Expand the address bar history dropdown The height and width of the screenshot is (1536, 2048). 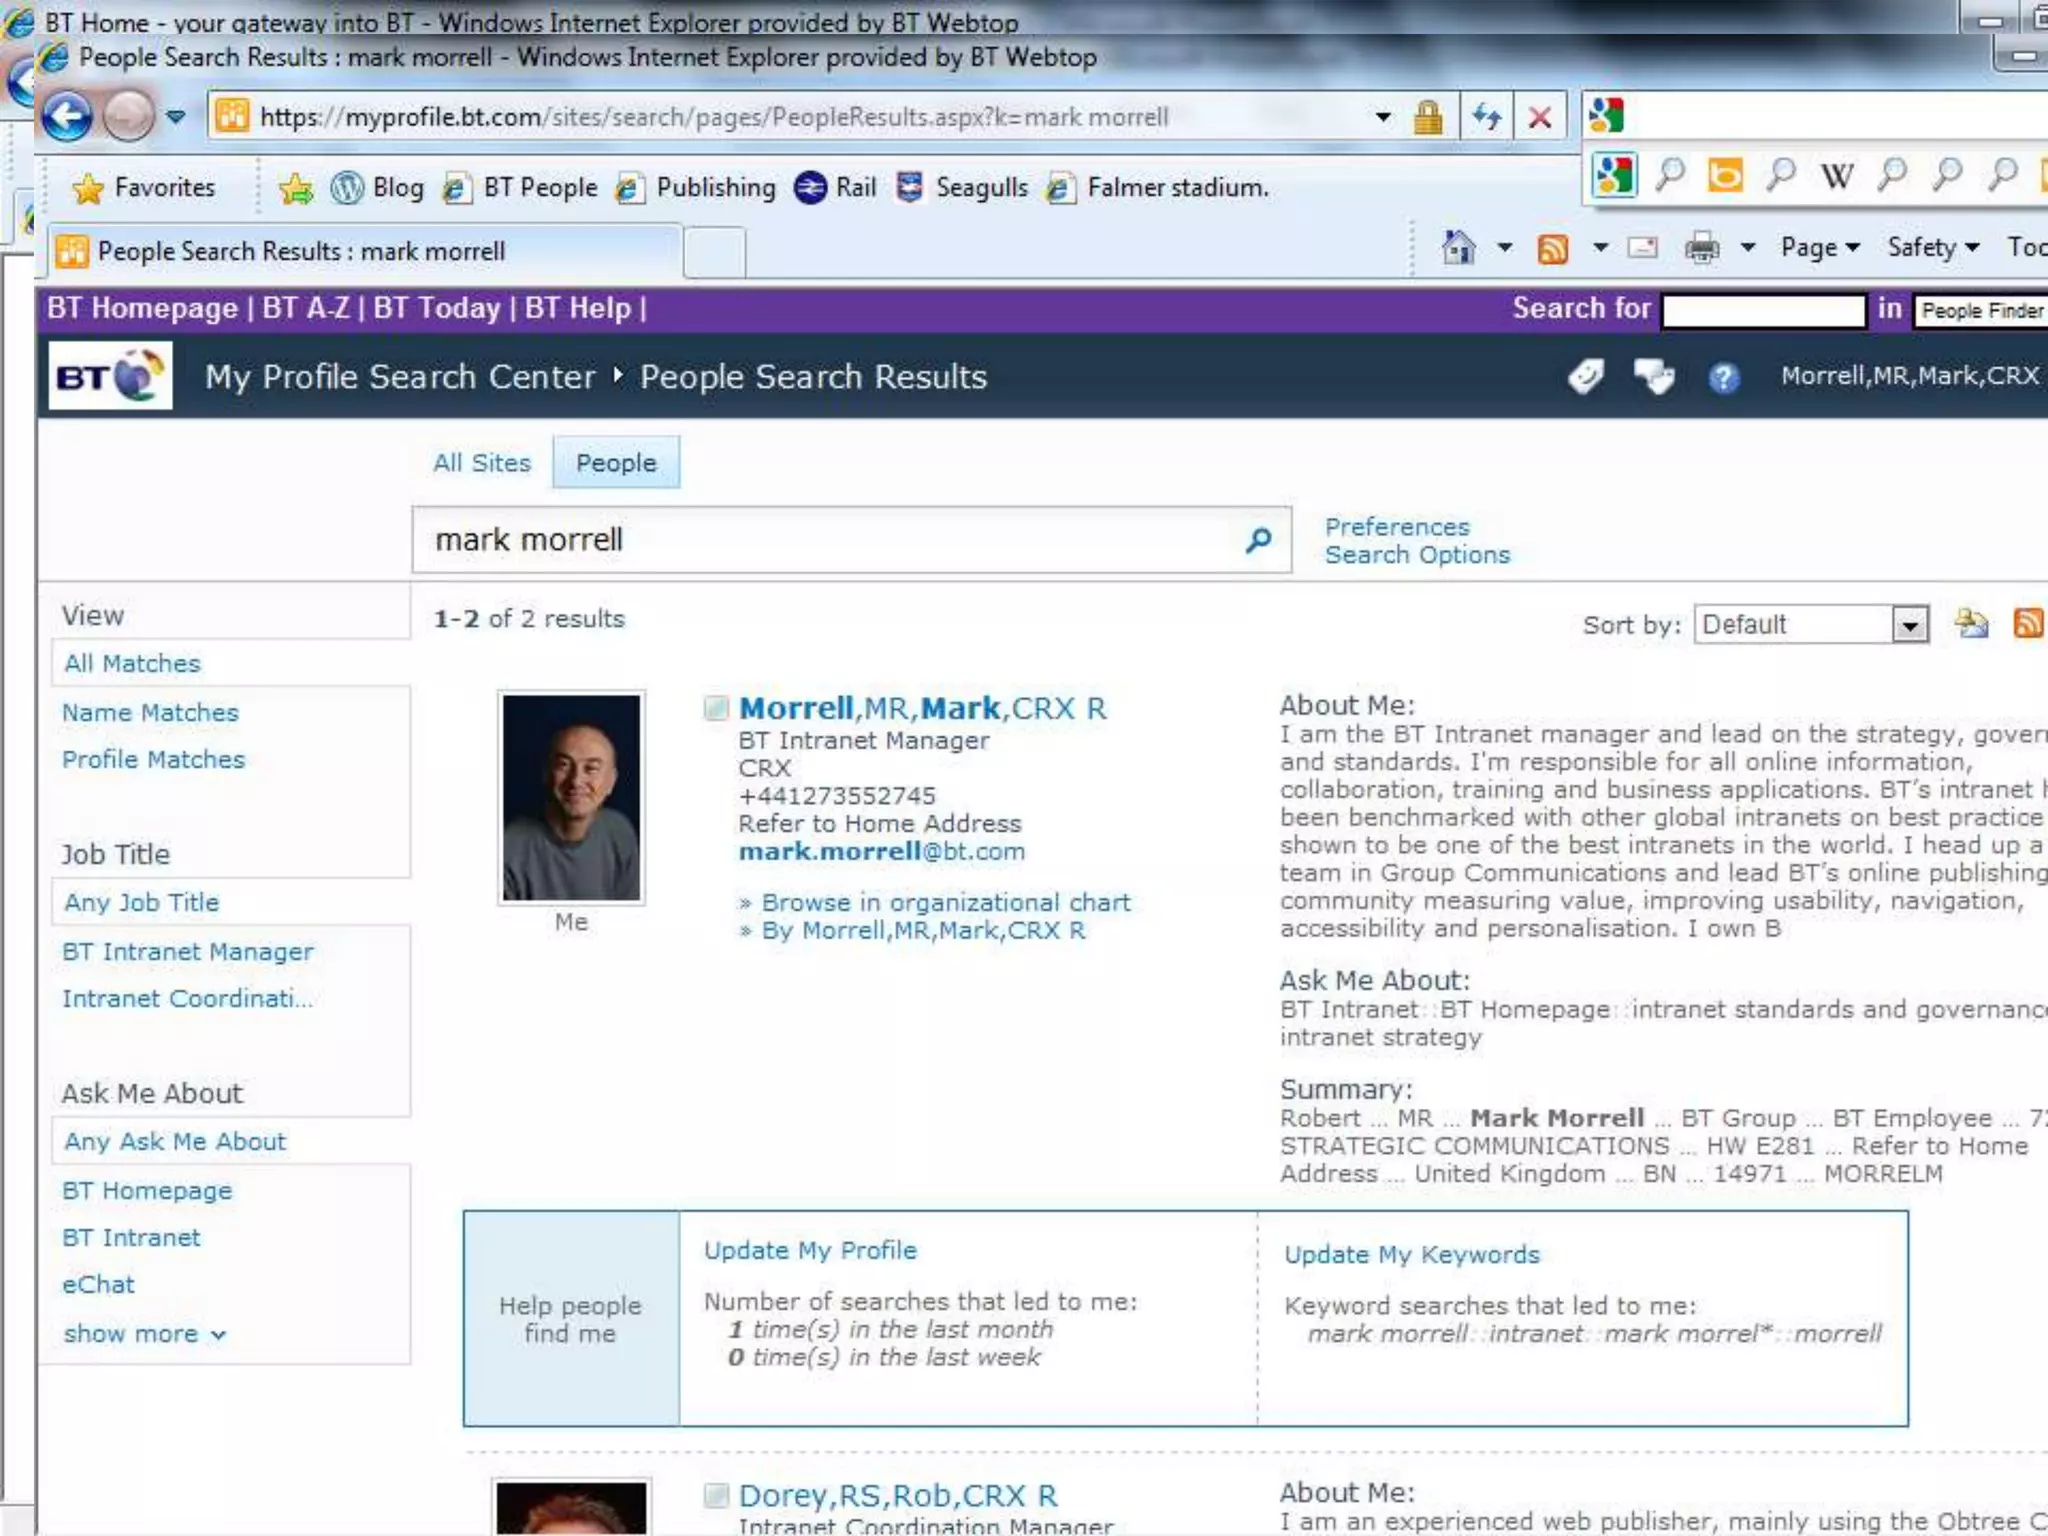[1383, 117]
